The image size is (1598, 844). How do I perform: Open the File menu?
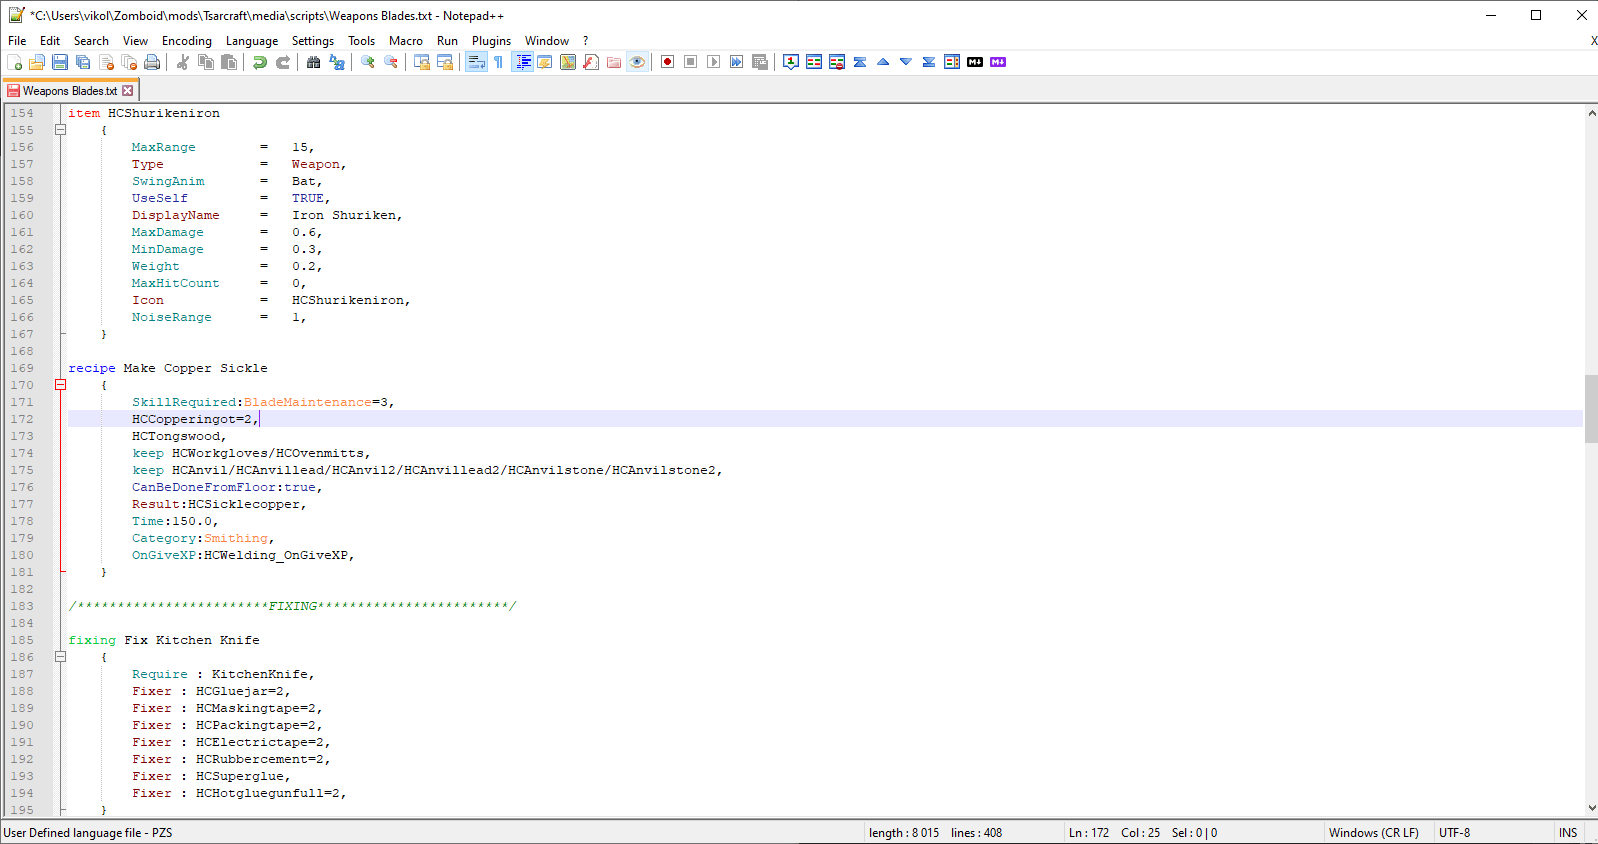pyautogui.click(x=17, y=41)
